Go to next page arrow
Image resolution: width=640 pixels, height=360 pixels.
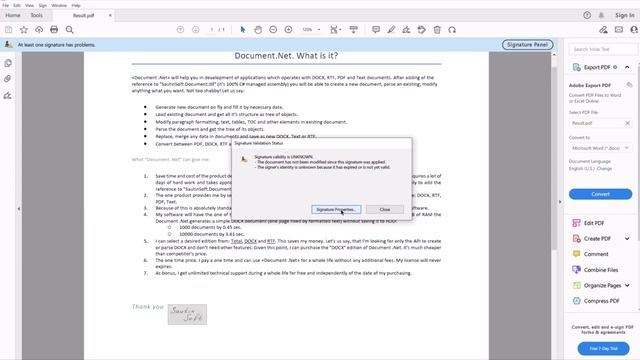click(x=196, y=30)
